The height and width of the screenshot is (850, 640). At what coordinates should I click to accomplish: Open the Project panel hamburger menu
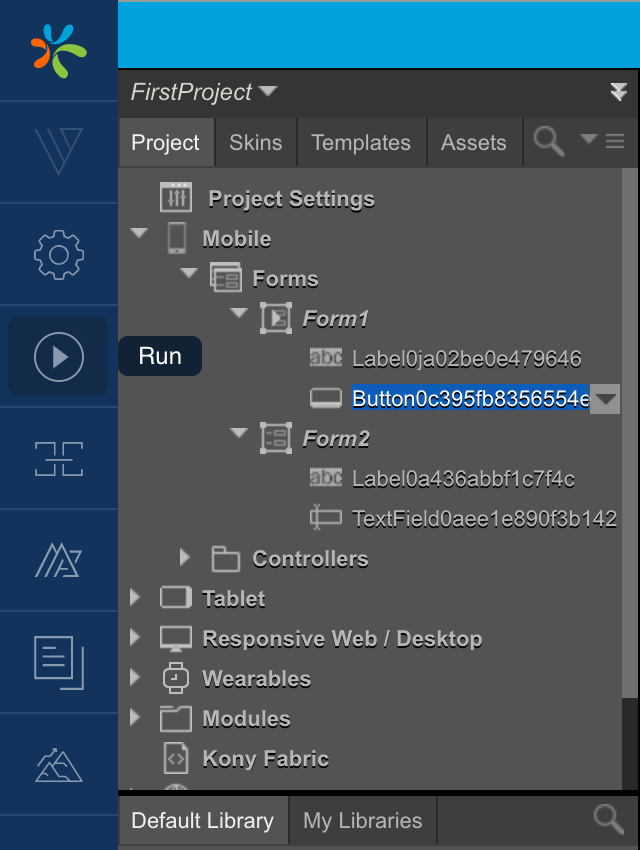tap(615, 142)
